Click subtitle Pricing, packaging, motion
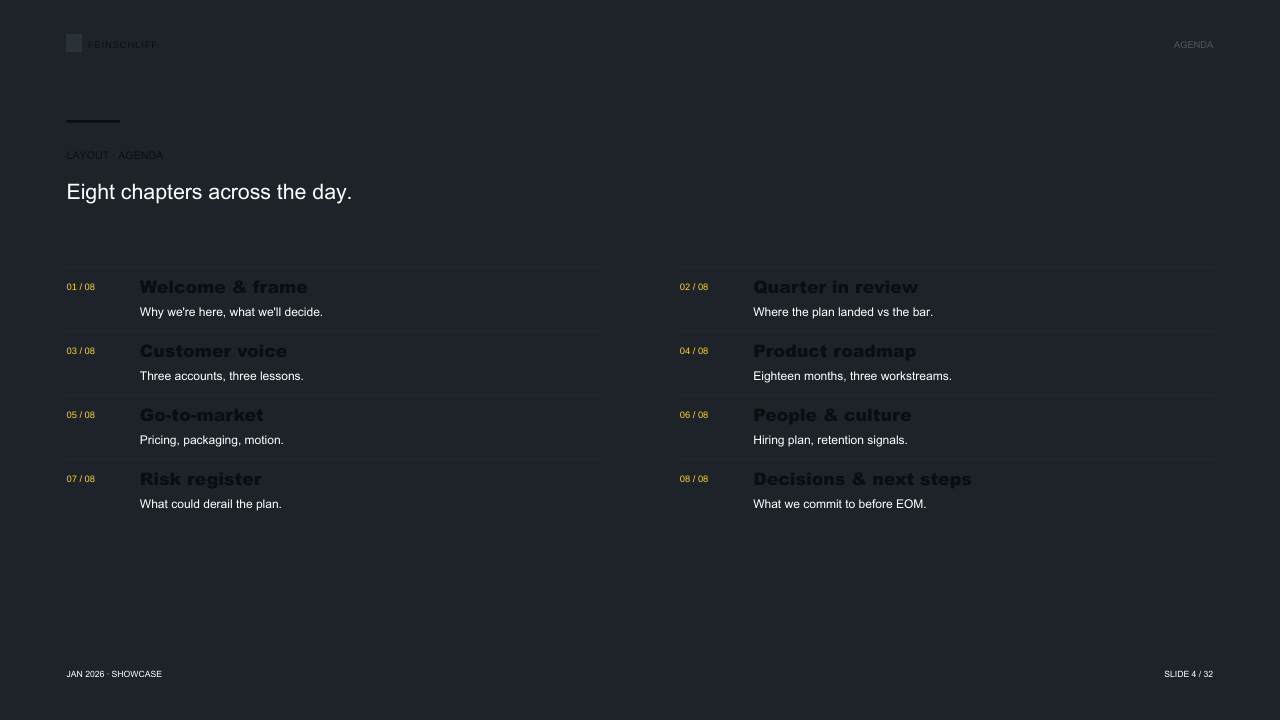Screen dimensions: 1281x720 point(212,440)
